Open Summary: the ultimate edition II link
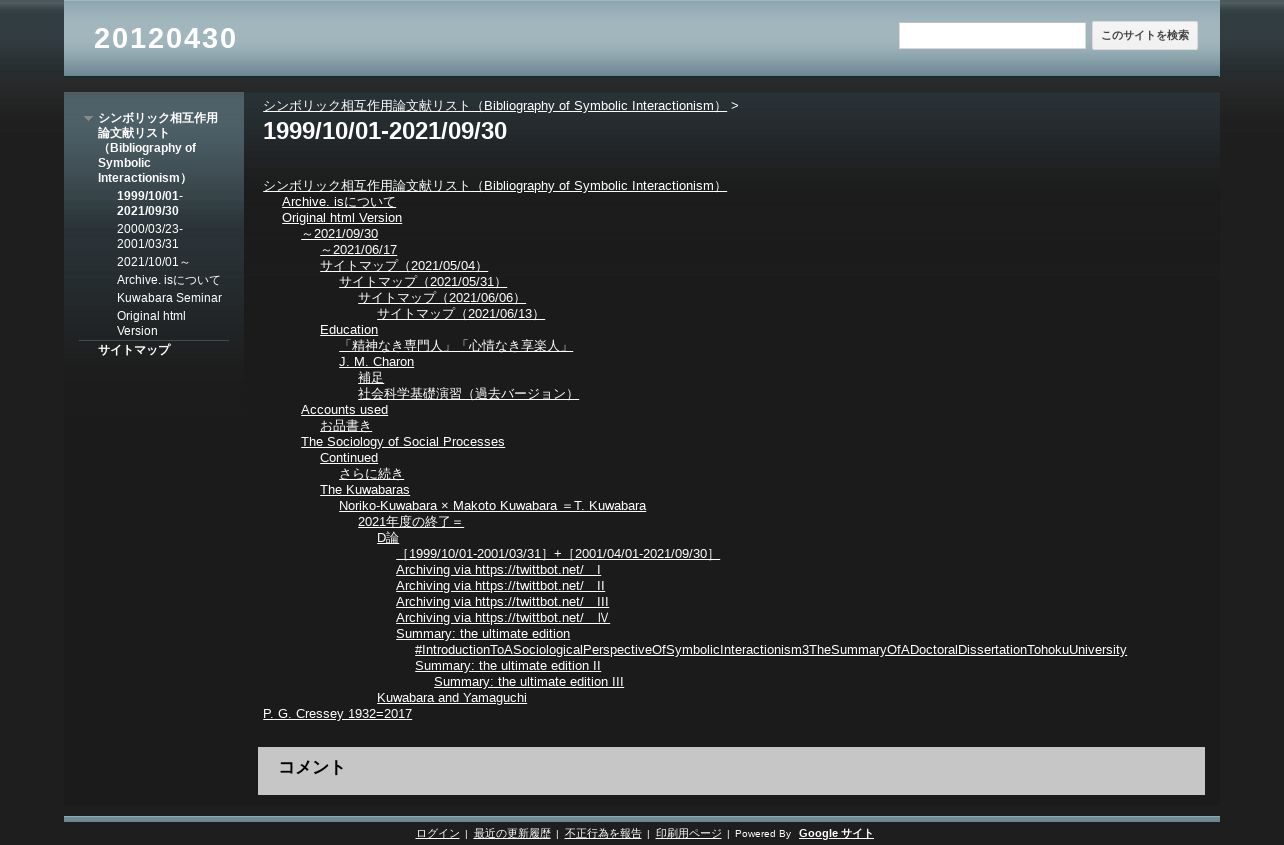Viewport: 1284px width, 845px height. [x=508, y=665]
